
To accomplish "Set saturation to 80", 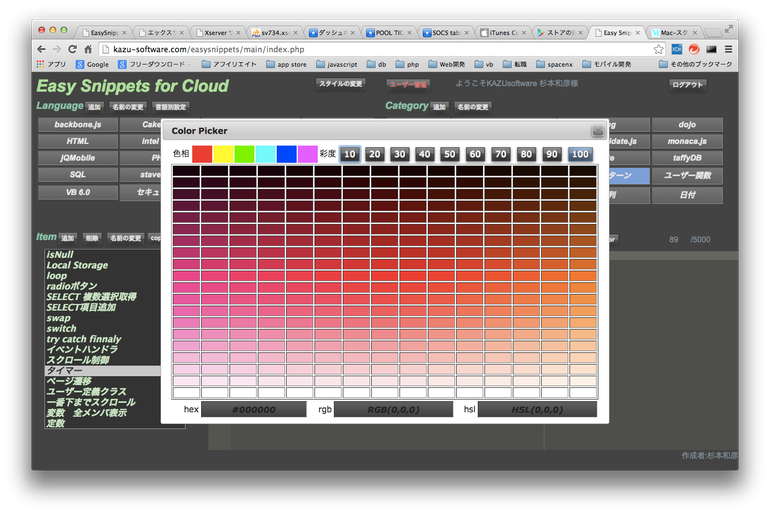I will [x=526, y=154].
